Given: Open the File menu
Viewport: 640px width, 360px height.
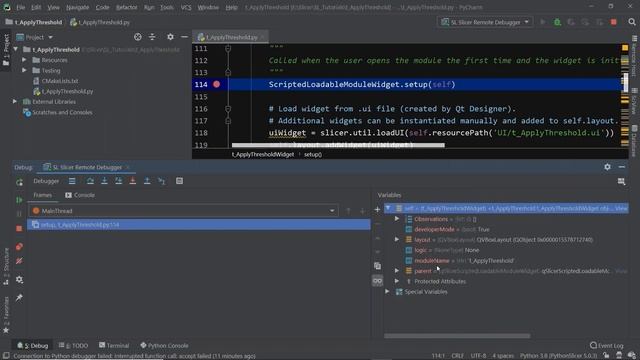Looking at the screenshot, I should click(20, 7).
